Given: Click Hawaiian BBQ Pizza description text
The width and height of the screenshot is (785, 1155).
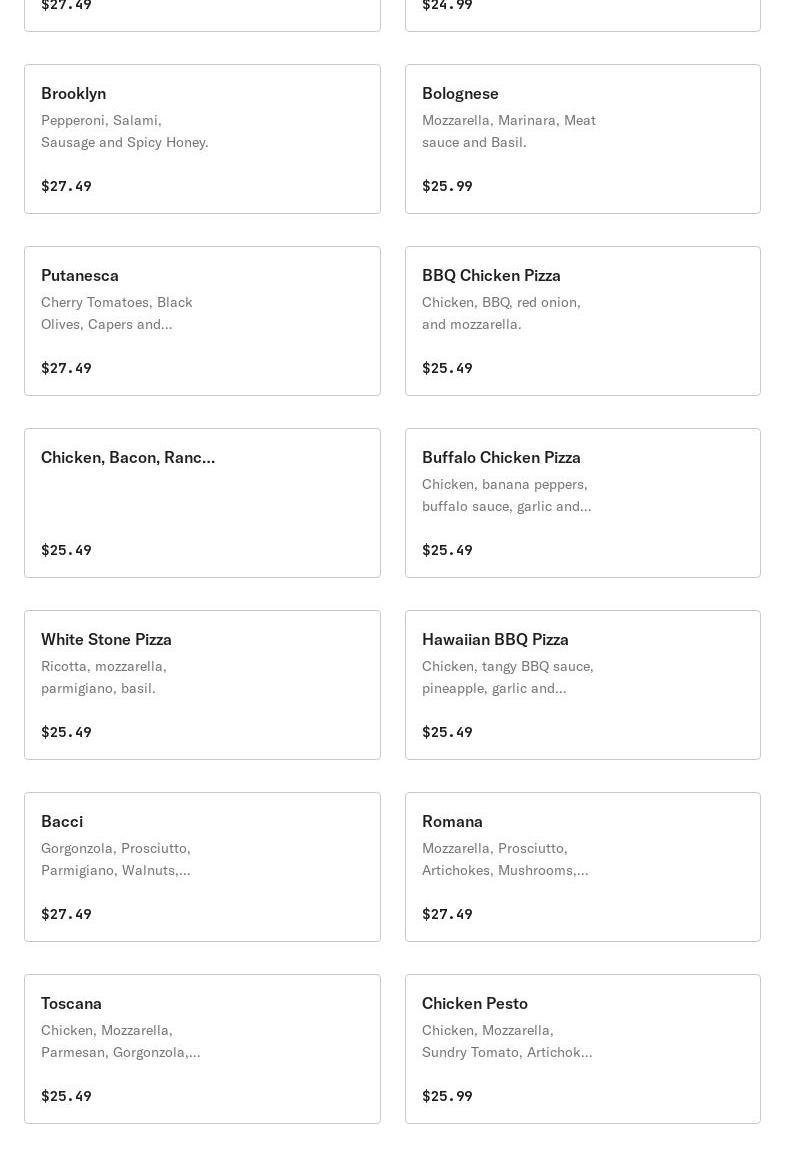Looking at the screenshot, I should pyautogui.click(x=507, y=677).
